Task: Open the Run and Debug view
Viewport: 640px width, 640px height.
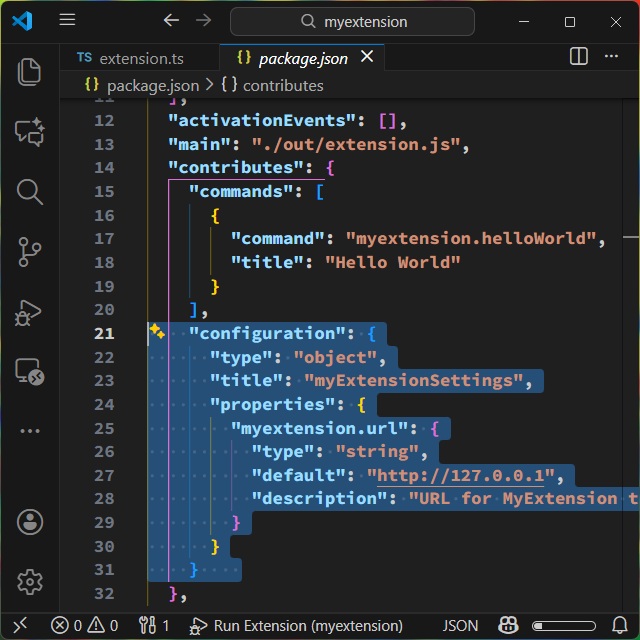Action: tap(29, 312)
